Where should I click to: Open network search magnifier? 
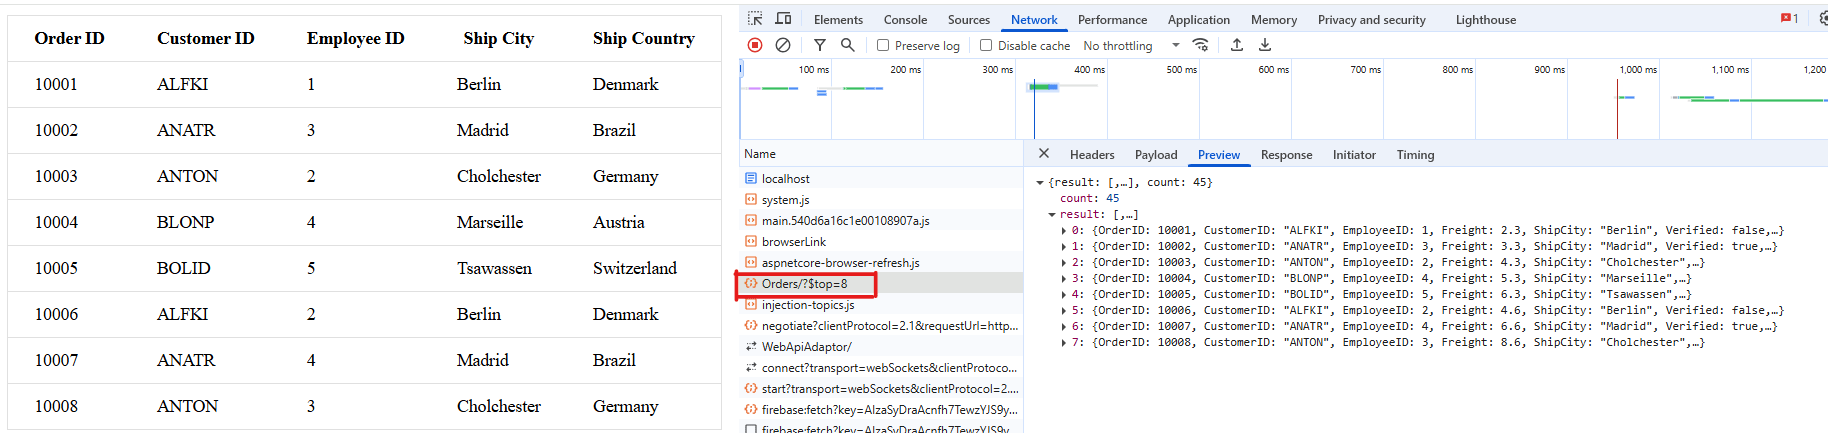pyautogui.click(x=847, y=45)
